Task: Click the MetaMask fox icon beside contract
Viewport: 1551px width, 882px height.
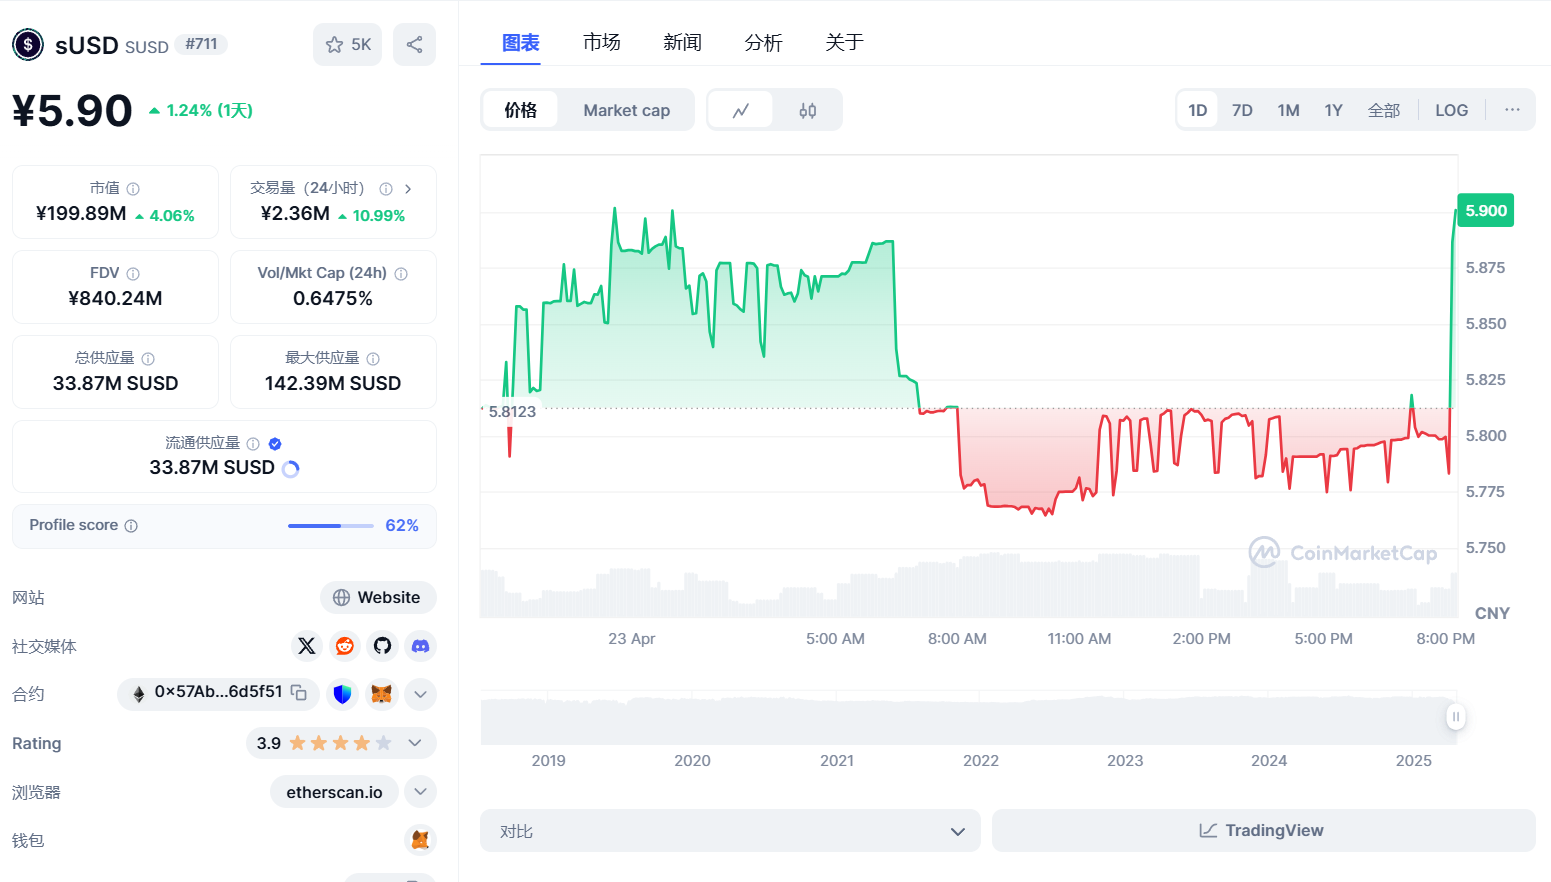Action: [x=381, y=694]
